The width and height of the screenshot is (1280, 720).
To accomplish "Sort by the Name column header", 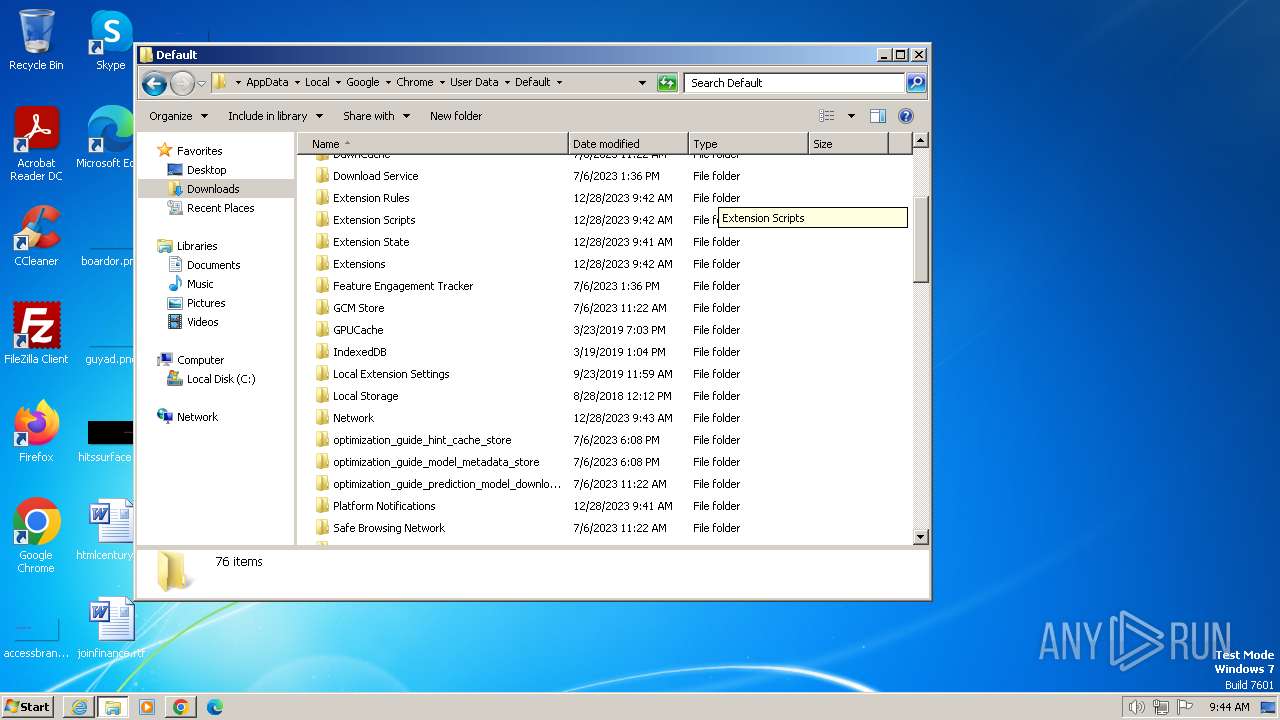I will pyautogui.click(x=433, y=144).
